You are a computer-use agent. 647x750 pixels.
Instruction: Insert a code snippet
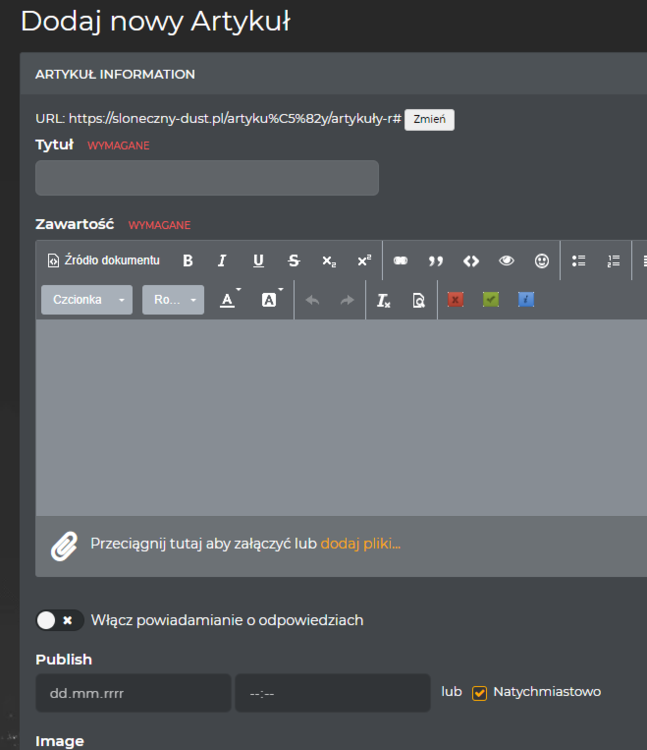click(471, 261)
